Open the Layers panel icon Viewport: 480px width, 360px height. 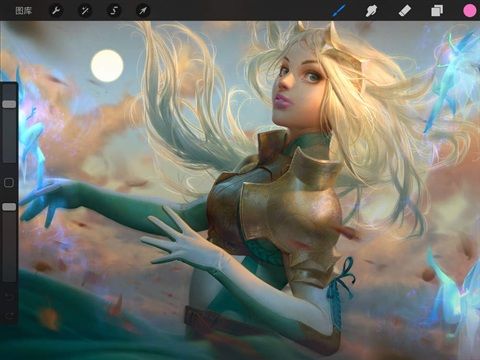pyautogui.click(x=437, y=10)
